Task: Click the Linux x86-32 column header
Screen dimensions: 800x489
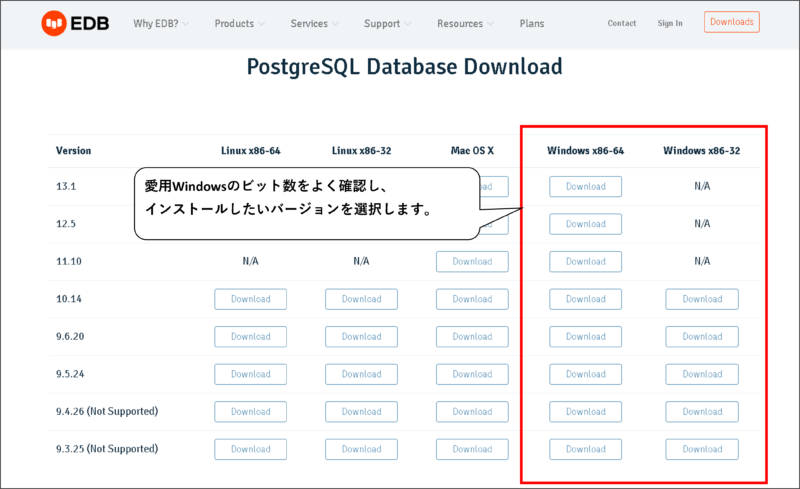Action: click(x=361, y=151)
